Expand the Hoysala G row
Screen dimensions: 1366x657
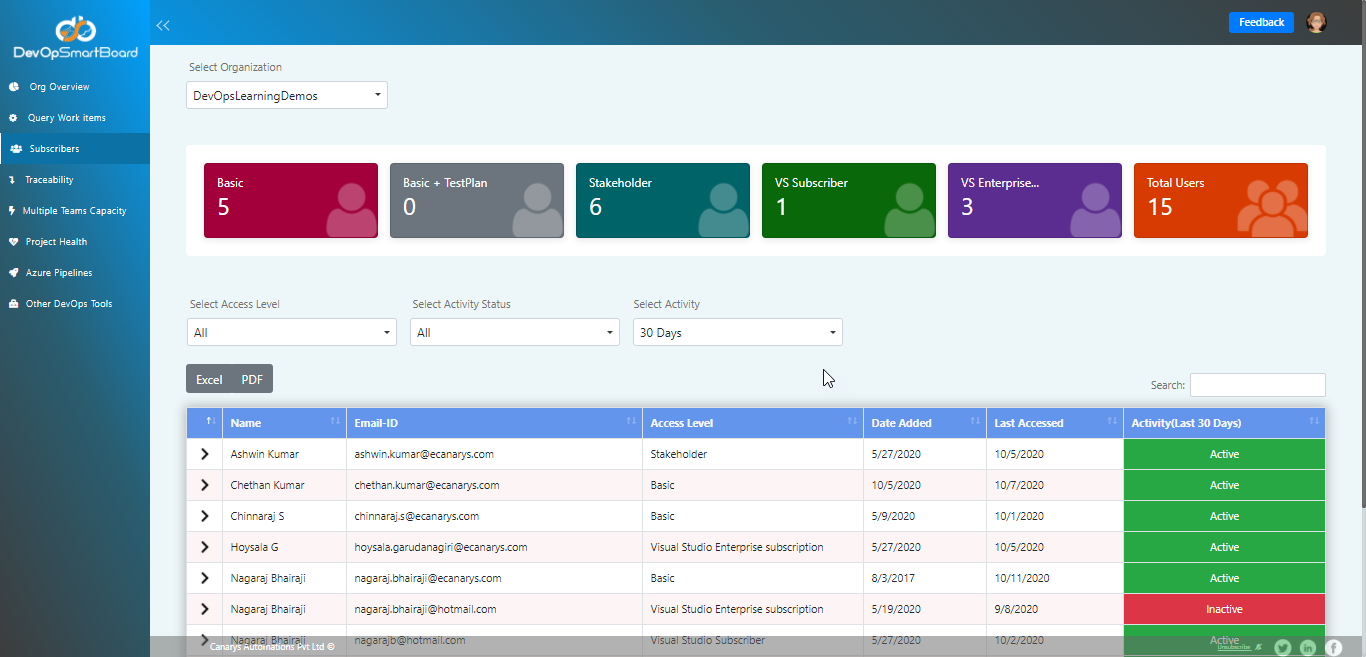(205, 547)
